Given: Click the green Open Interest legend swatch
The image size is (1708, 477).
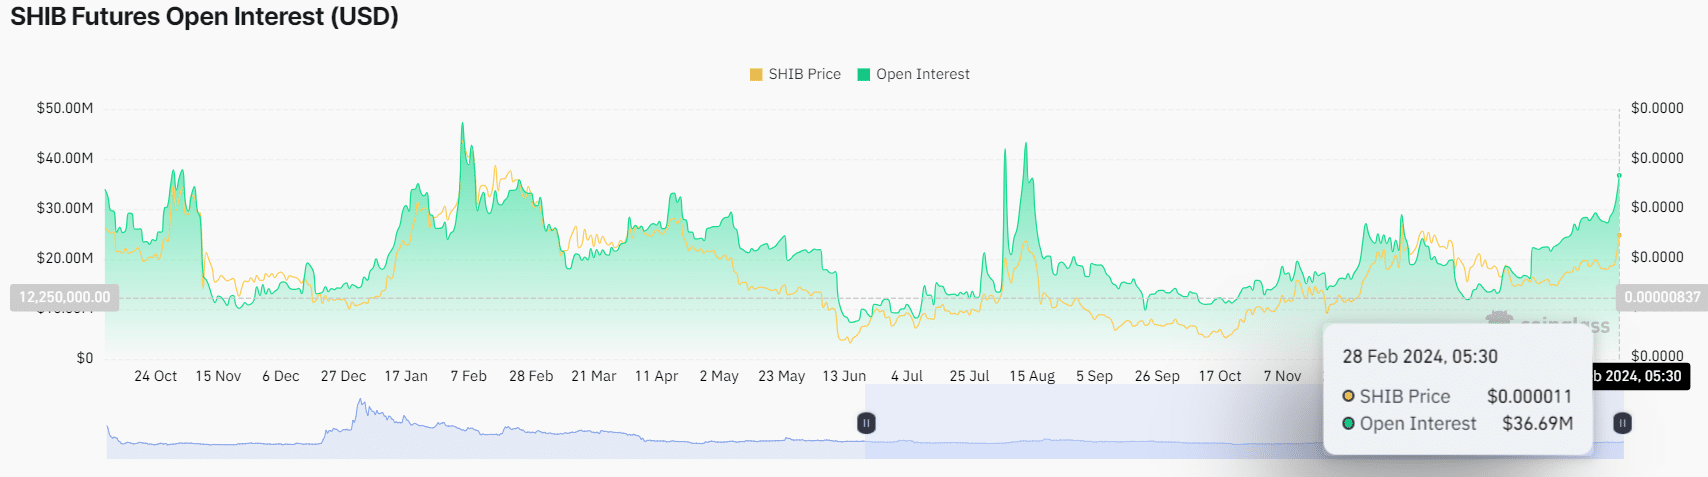Looking at the screenshot, I should click(x=864, y=75).
